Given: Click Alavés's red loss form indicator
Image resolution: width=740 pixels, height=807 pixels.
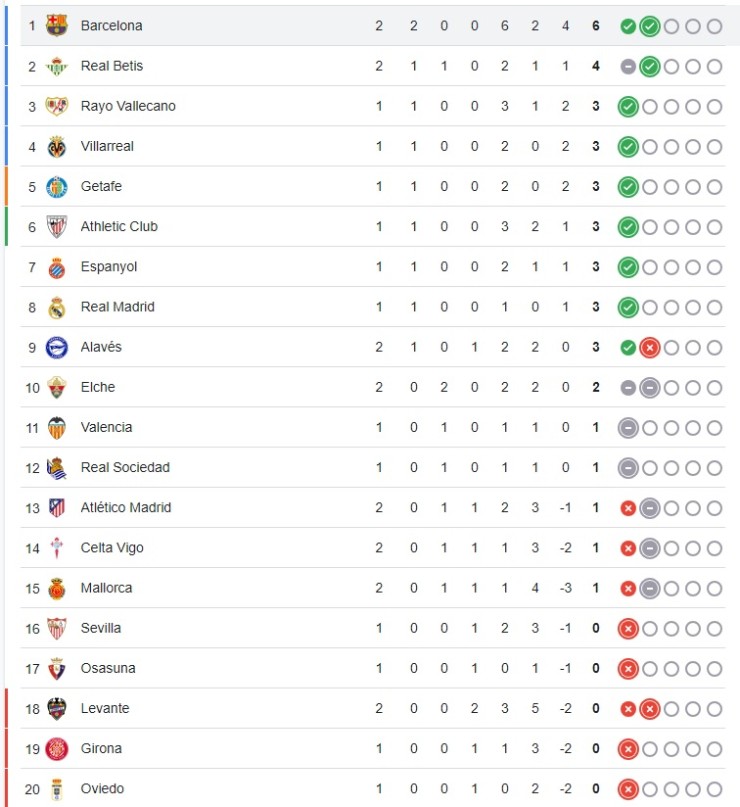Looking at the screenshot, I should coord(648,347).
